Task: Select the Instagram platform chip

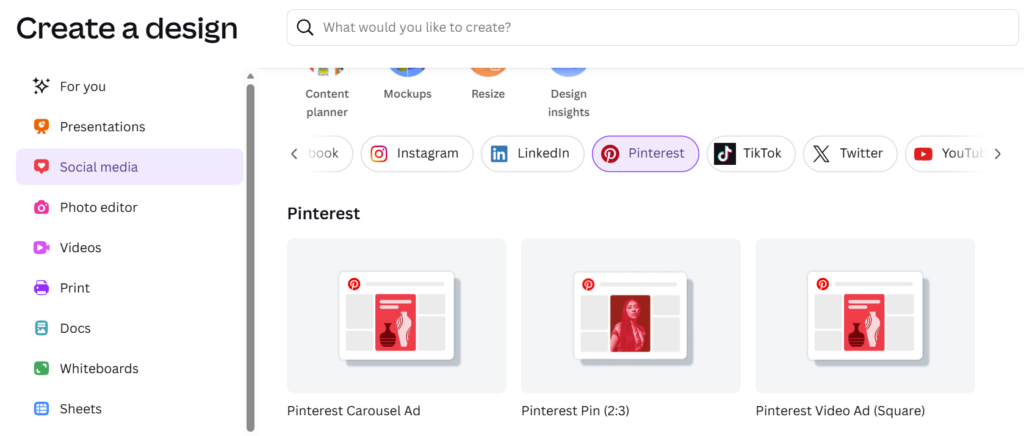Action: coord(416,154)
